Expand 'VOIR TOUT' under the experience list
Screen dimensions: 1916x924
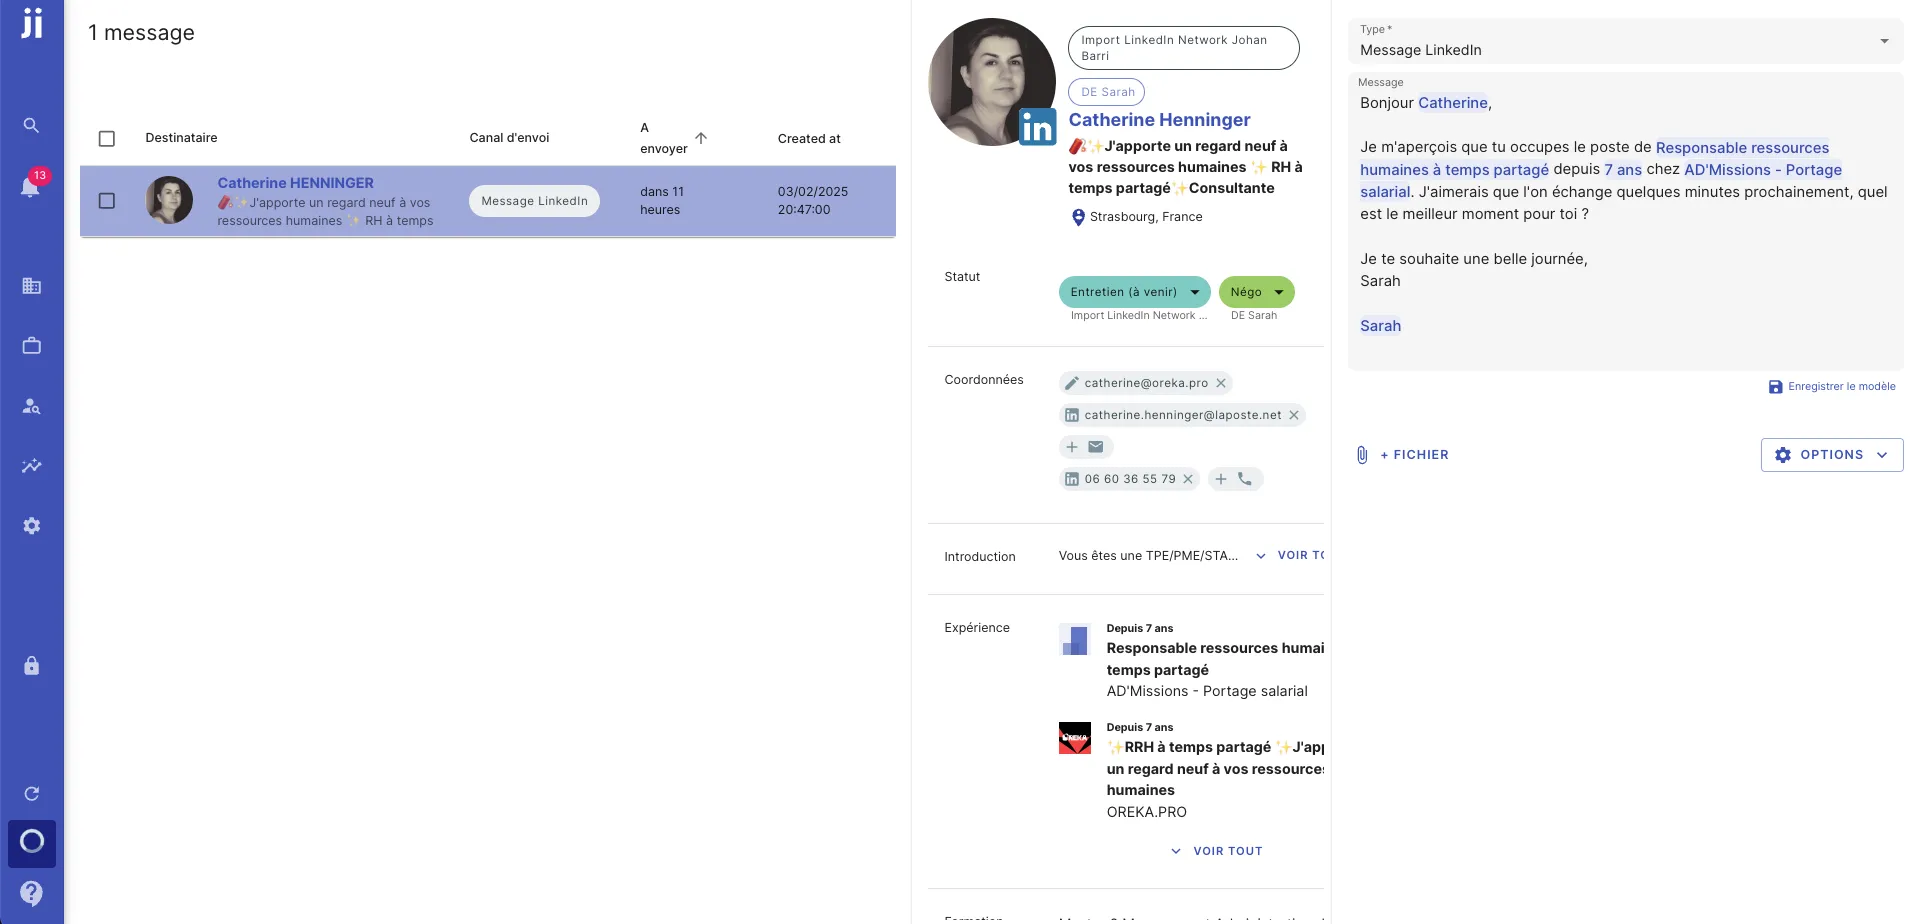pyautogui.click(x=1216, y=851)
